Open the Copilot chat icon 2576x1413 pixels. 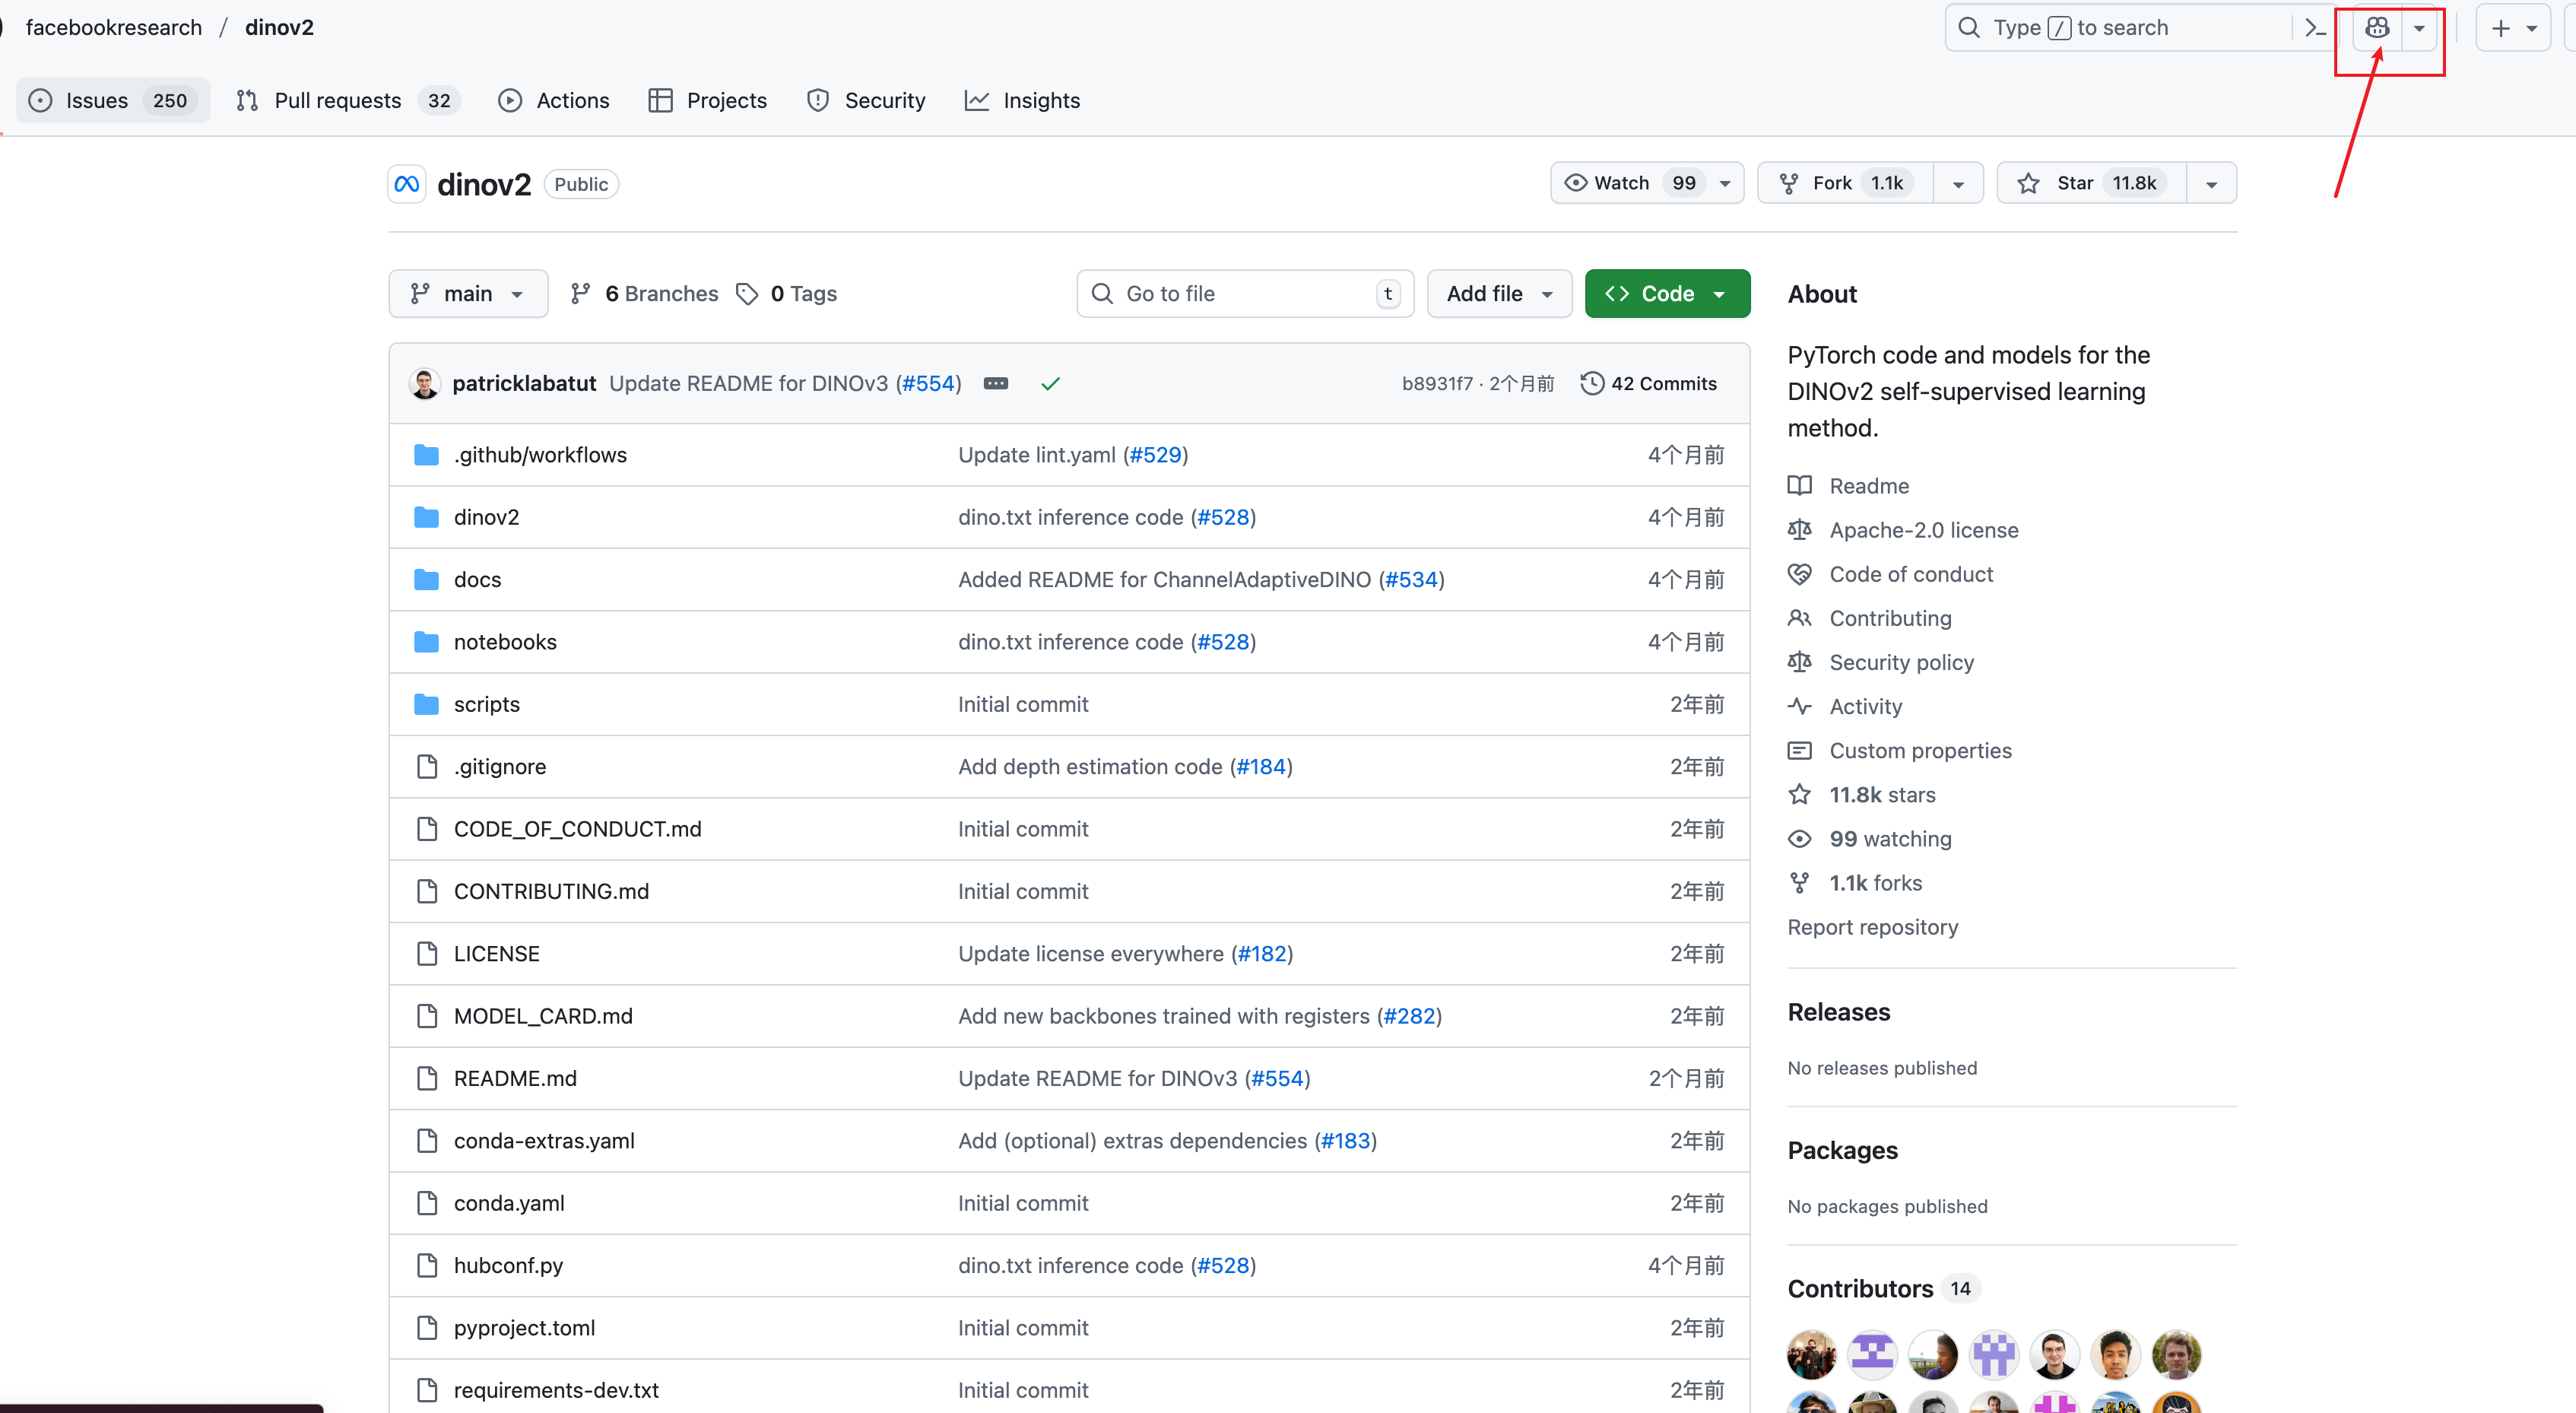[x=2377, y=28]
